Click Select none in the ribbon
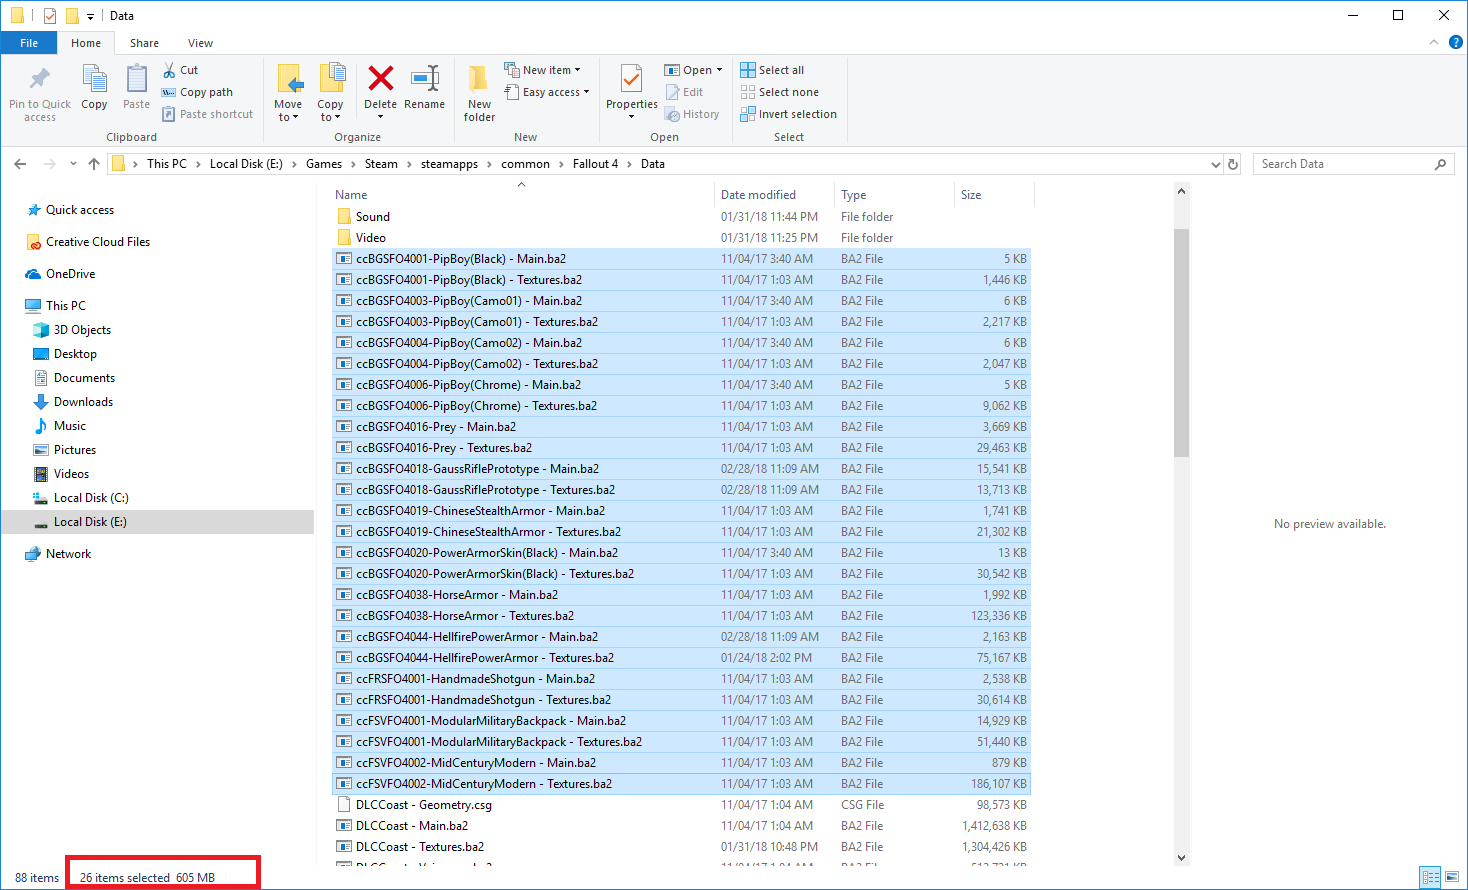The height and width of the screenshot is (890, 1468). coord(780,92)
